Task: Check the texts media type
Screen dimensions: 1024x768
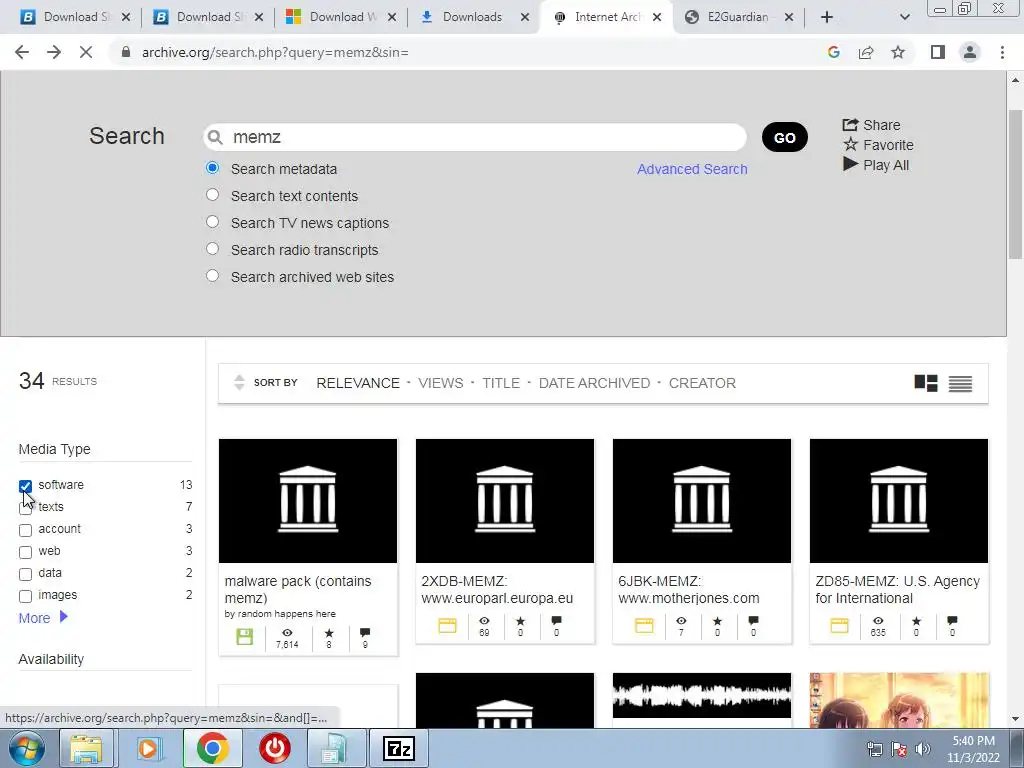Action: [25, 509]
